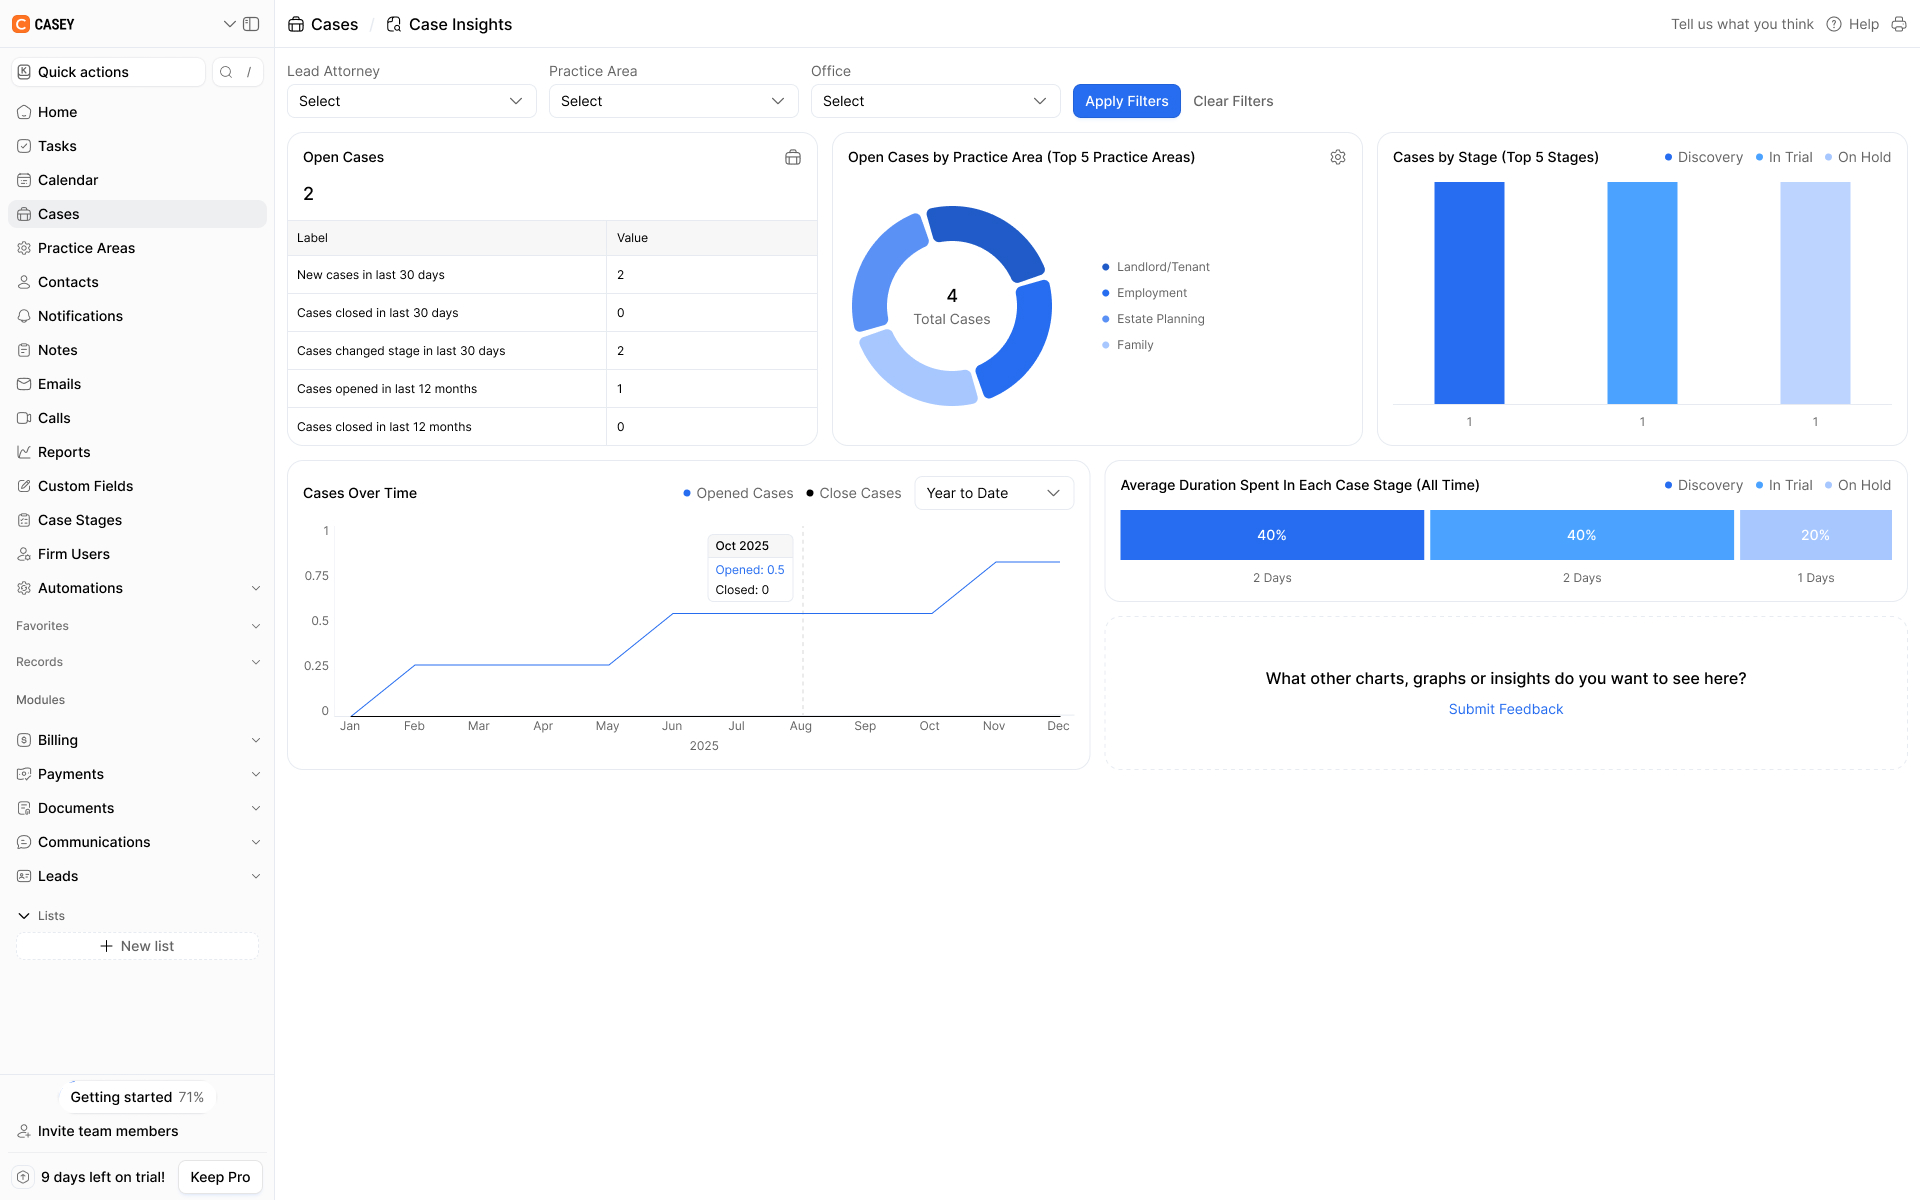Click the Case Stages icon
This screenshot has width=1920, height=1200.
pos(24,520)
